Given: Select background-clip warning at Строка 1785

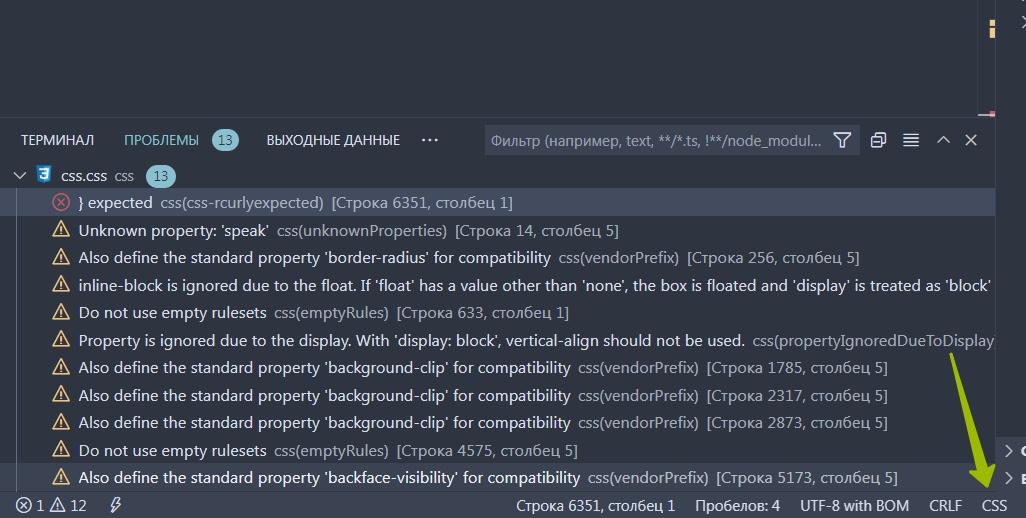Looking at the screenshot, I should [x=497, y=368].
